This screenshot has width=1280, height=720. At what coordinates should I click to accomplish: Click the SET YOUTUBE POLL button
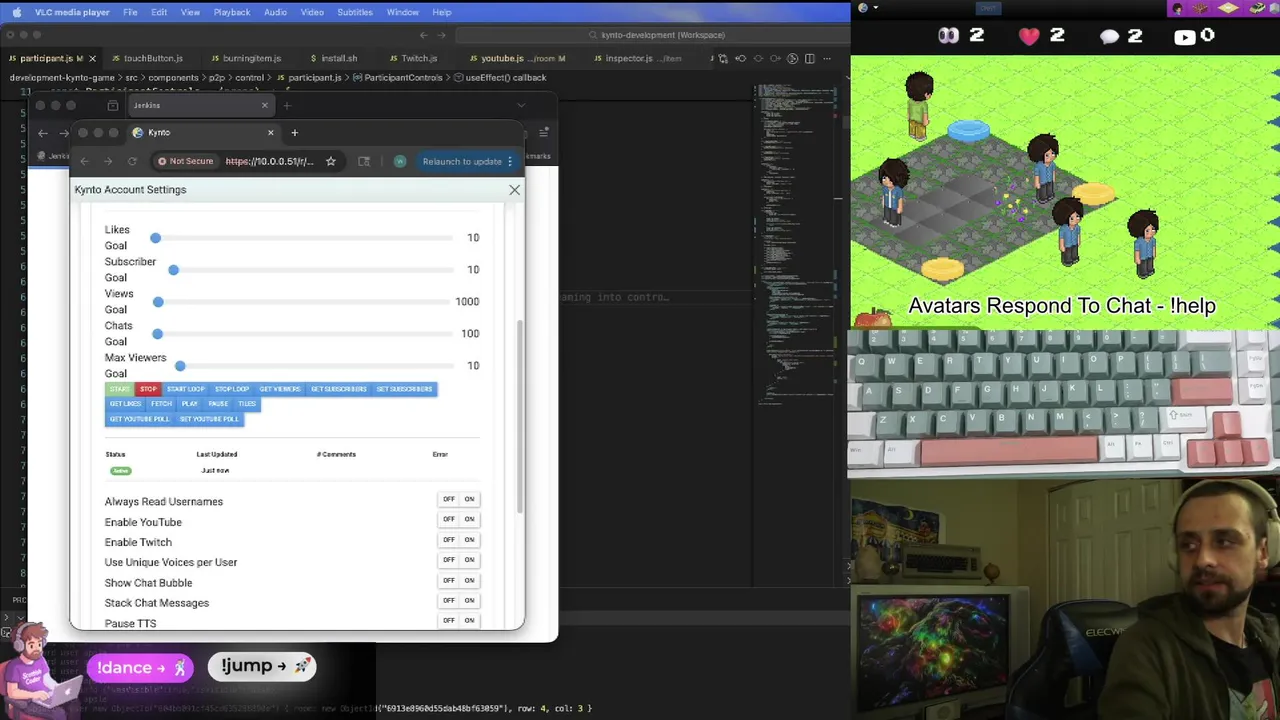pos(209,419)
